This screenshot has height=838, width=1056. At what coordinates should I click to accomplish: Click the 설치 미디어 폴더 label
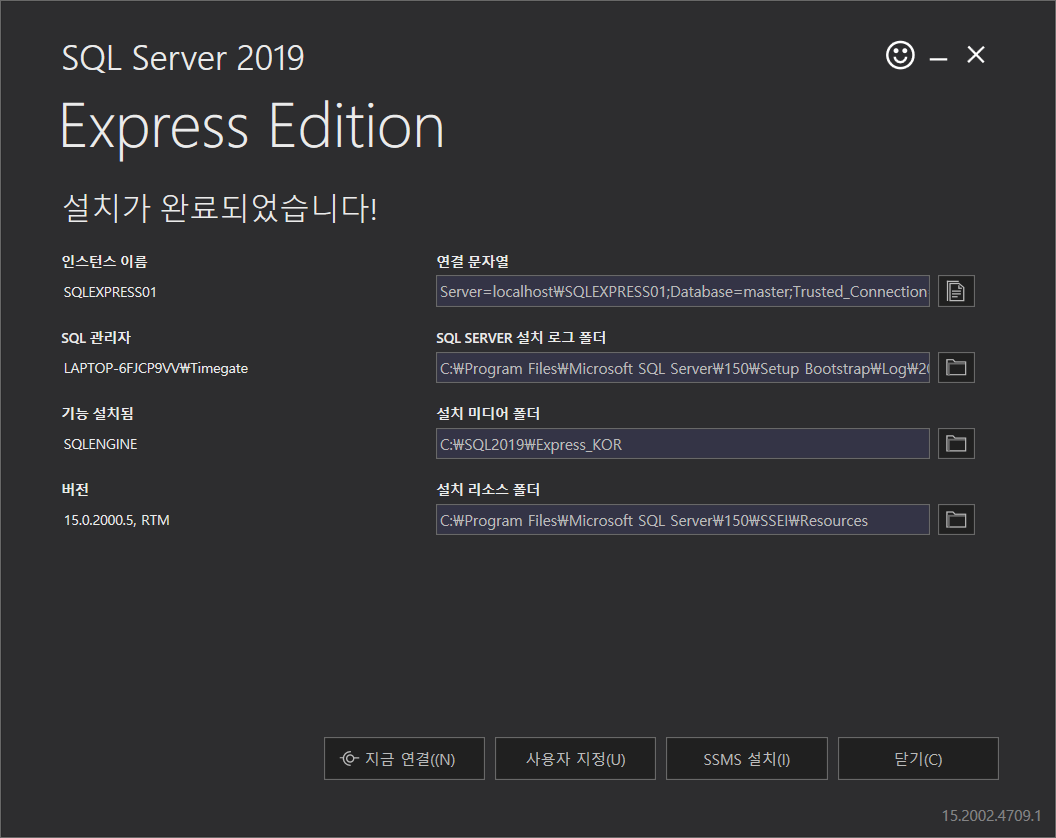(x=488, y=414)
